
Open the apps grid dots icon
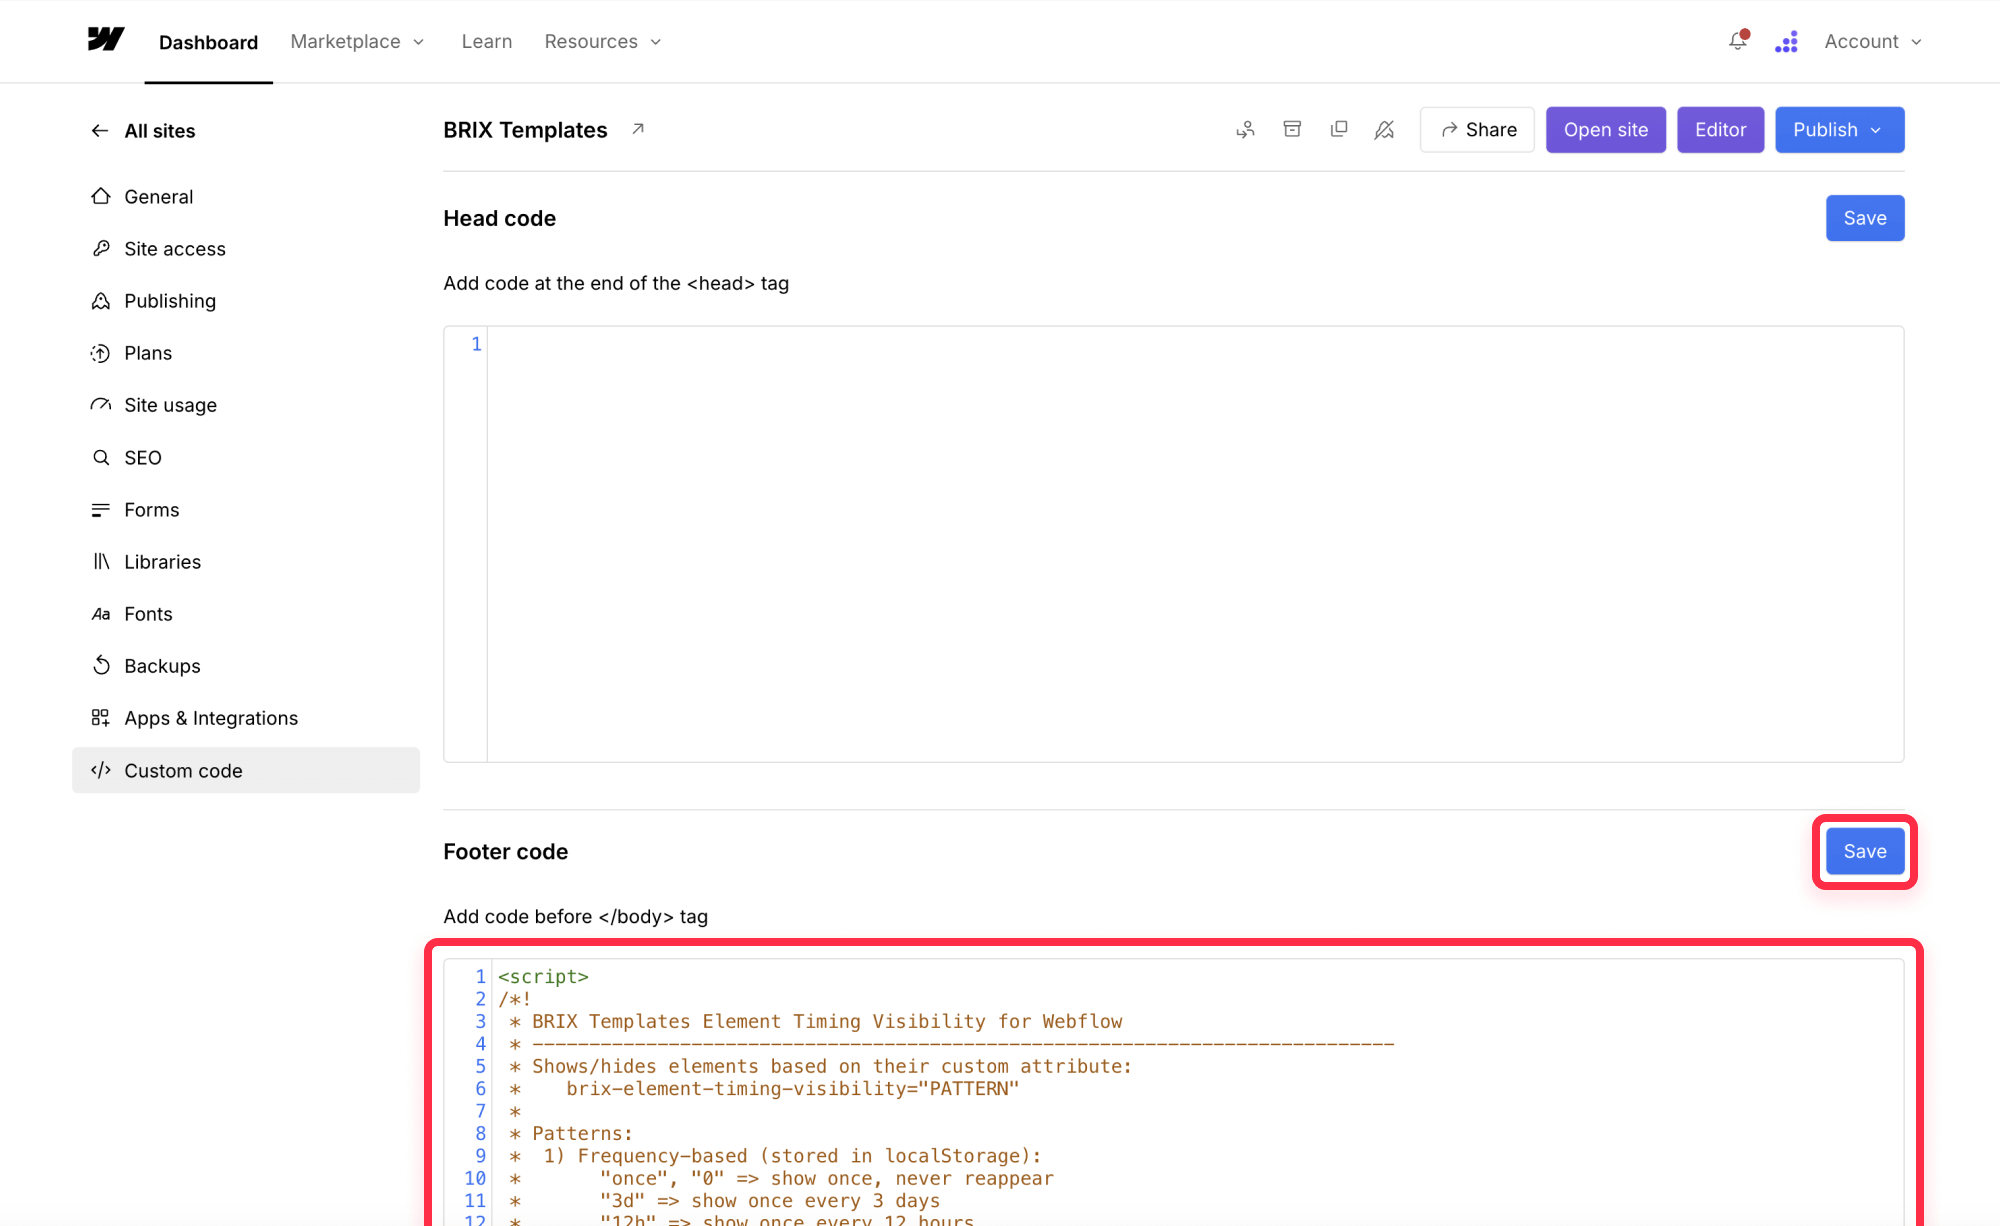click(1787, 42)
